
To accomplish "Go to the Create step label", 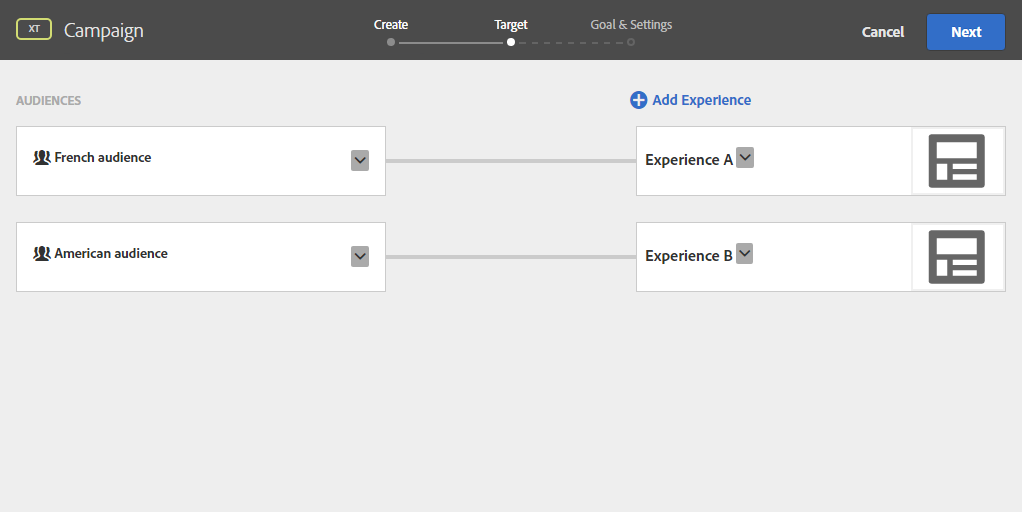I will pyautogui.click(x=391, y=25).
